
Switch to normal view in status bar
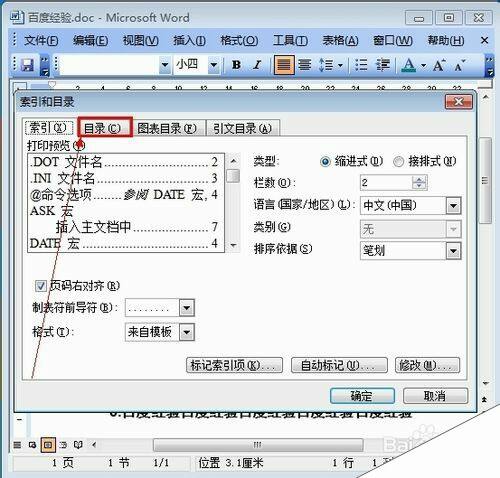(x=17, y=445)
